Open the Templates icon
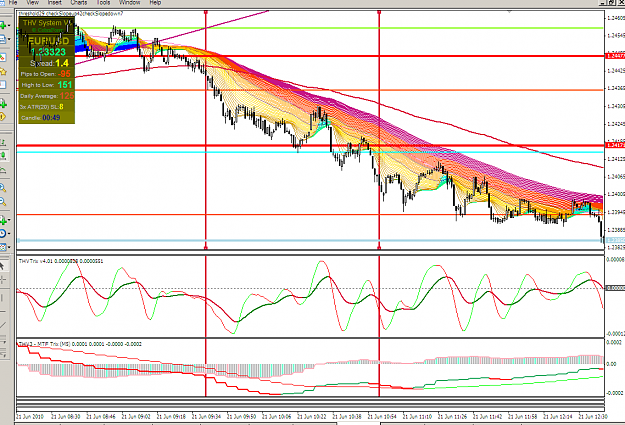The width and height of the screenshot is (625, 425). [x=3, y=247]
